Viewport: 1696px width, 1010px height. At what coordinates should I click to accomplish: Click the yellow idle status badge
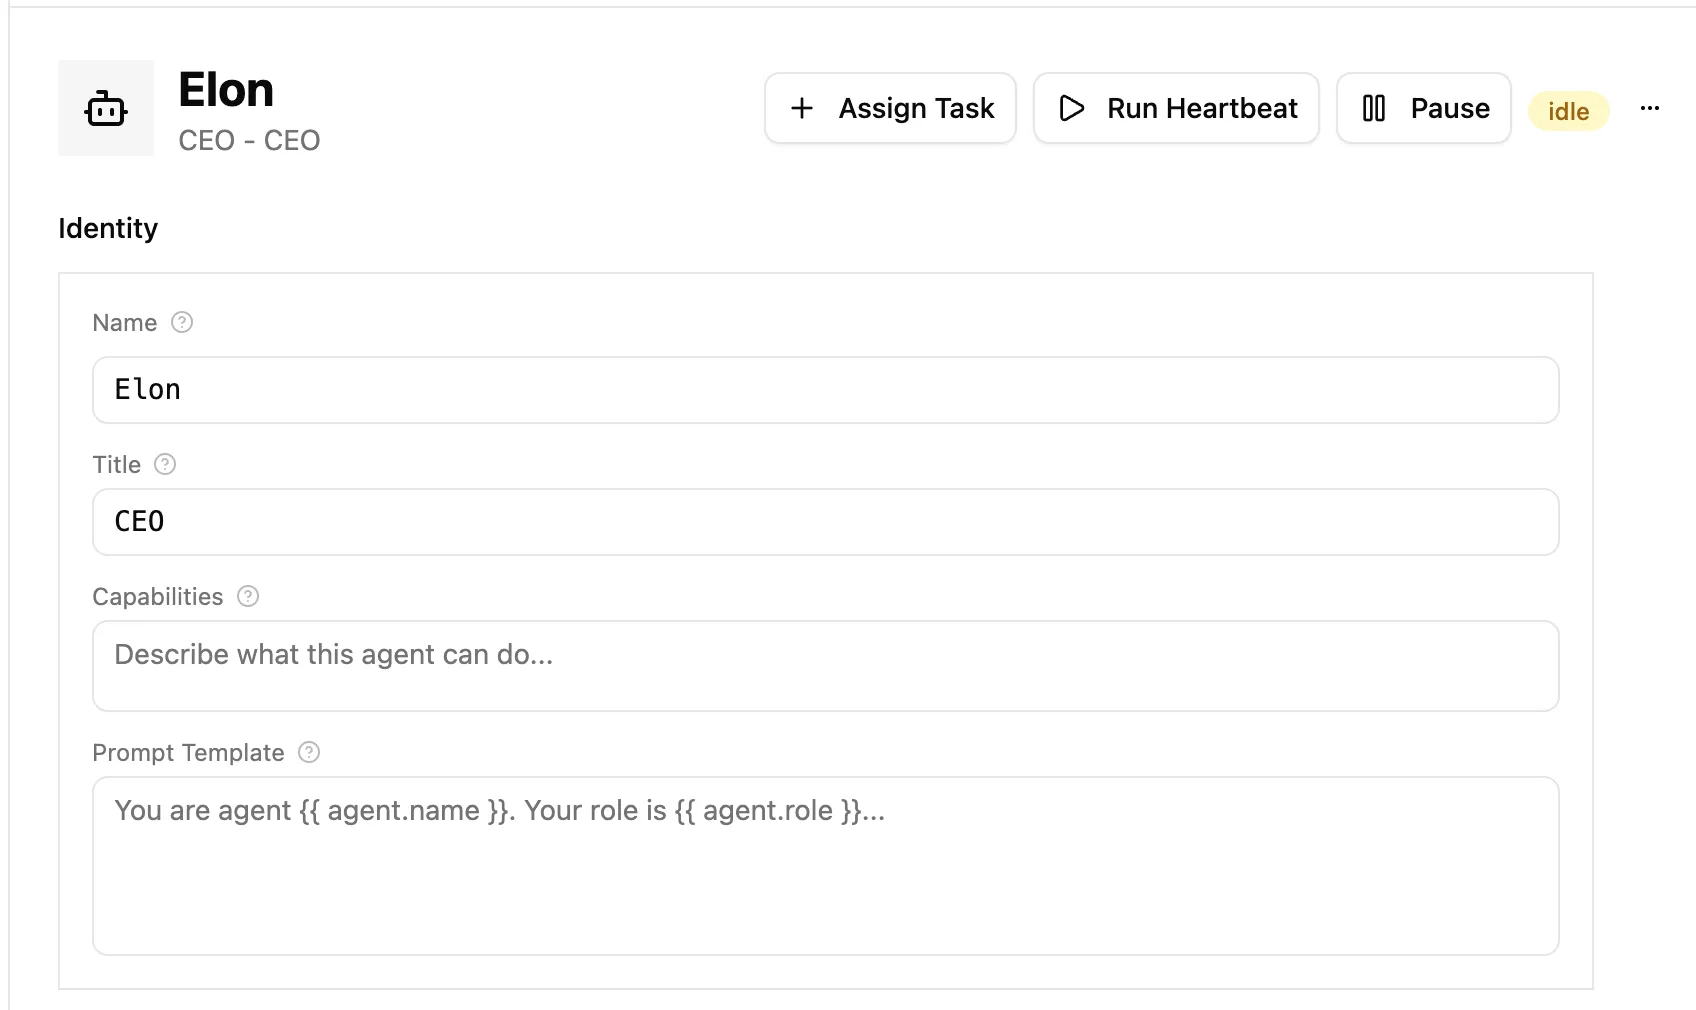click(x=1568, y=111)
